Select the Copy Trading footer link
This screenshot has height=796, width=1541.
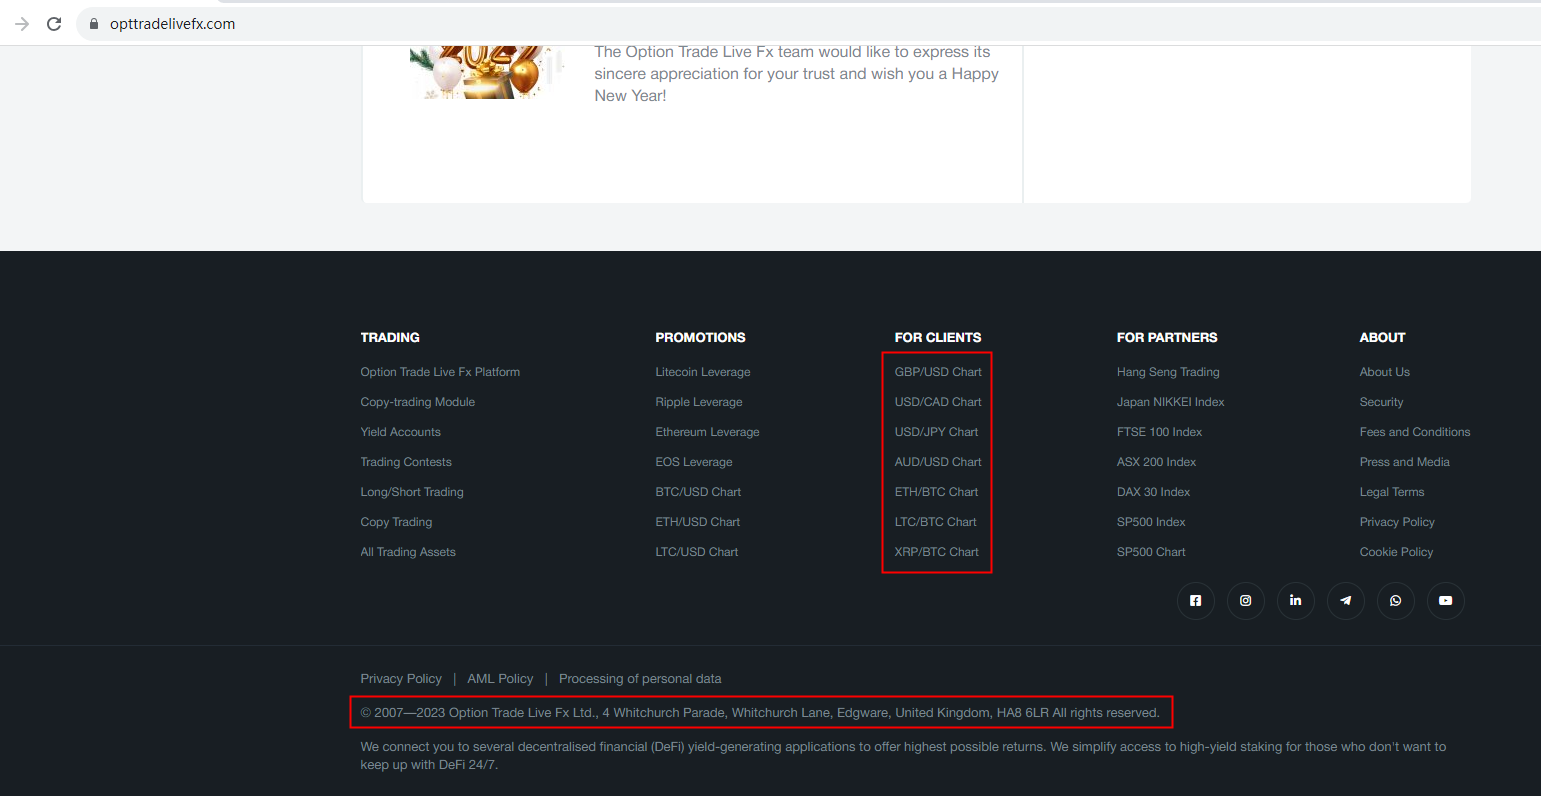(x=396, y=522)
